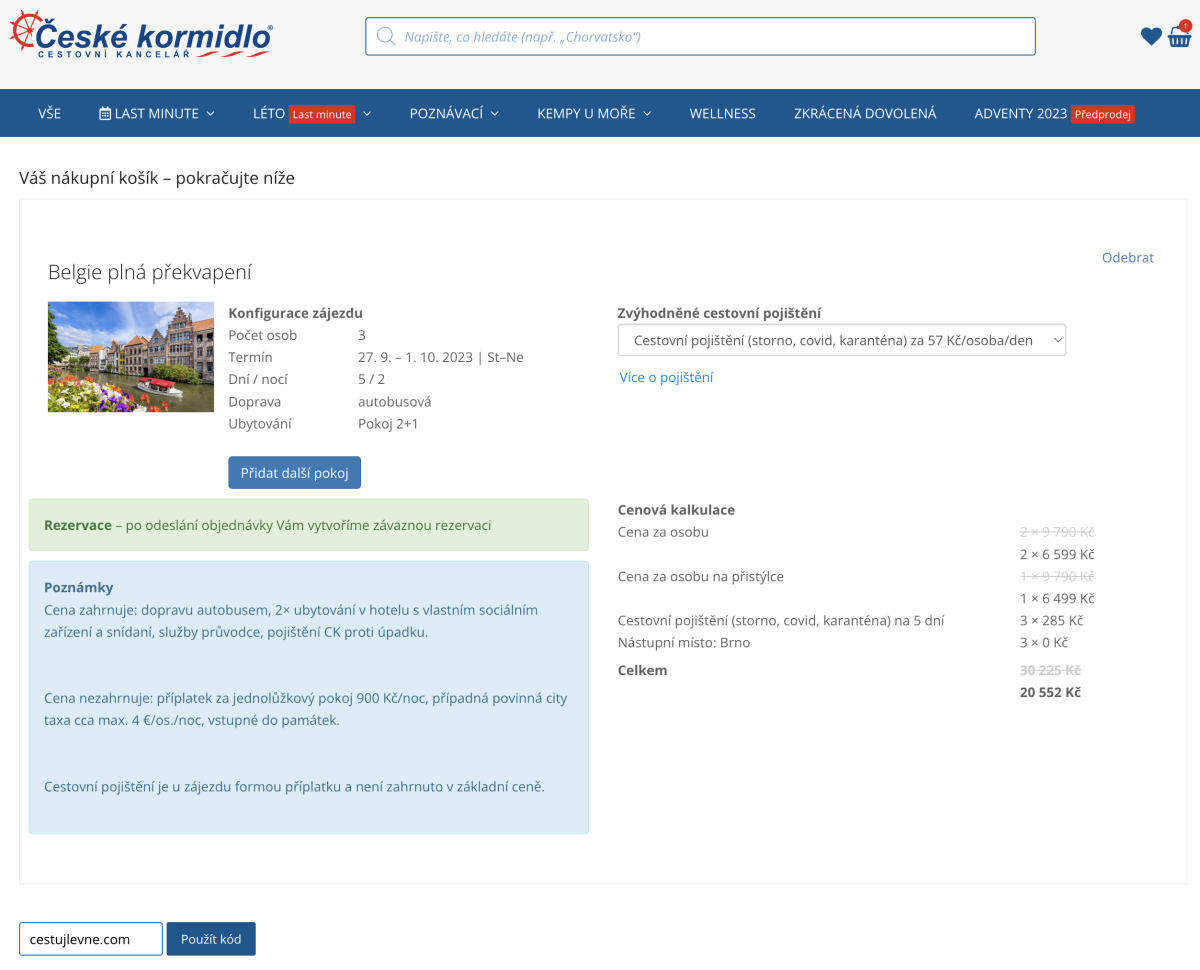Expand the POZNÁVACÍ menu chevron
1200x970 pixels.
pos(494,114)
